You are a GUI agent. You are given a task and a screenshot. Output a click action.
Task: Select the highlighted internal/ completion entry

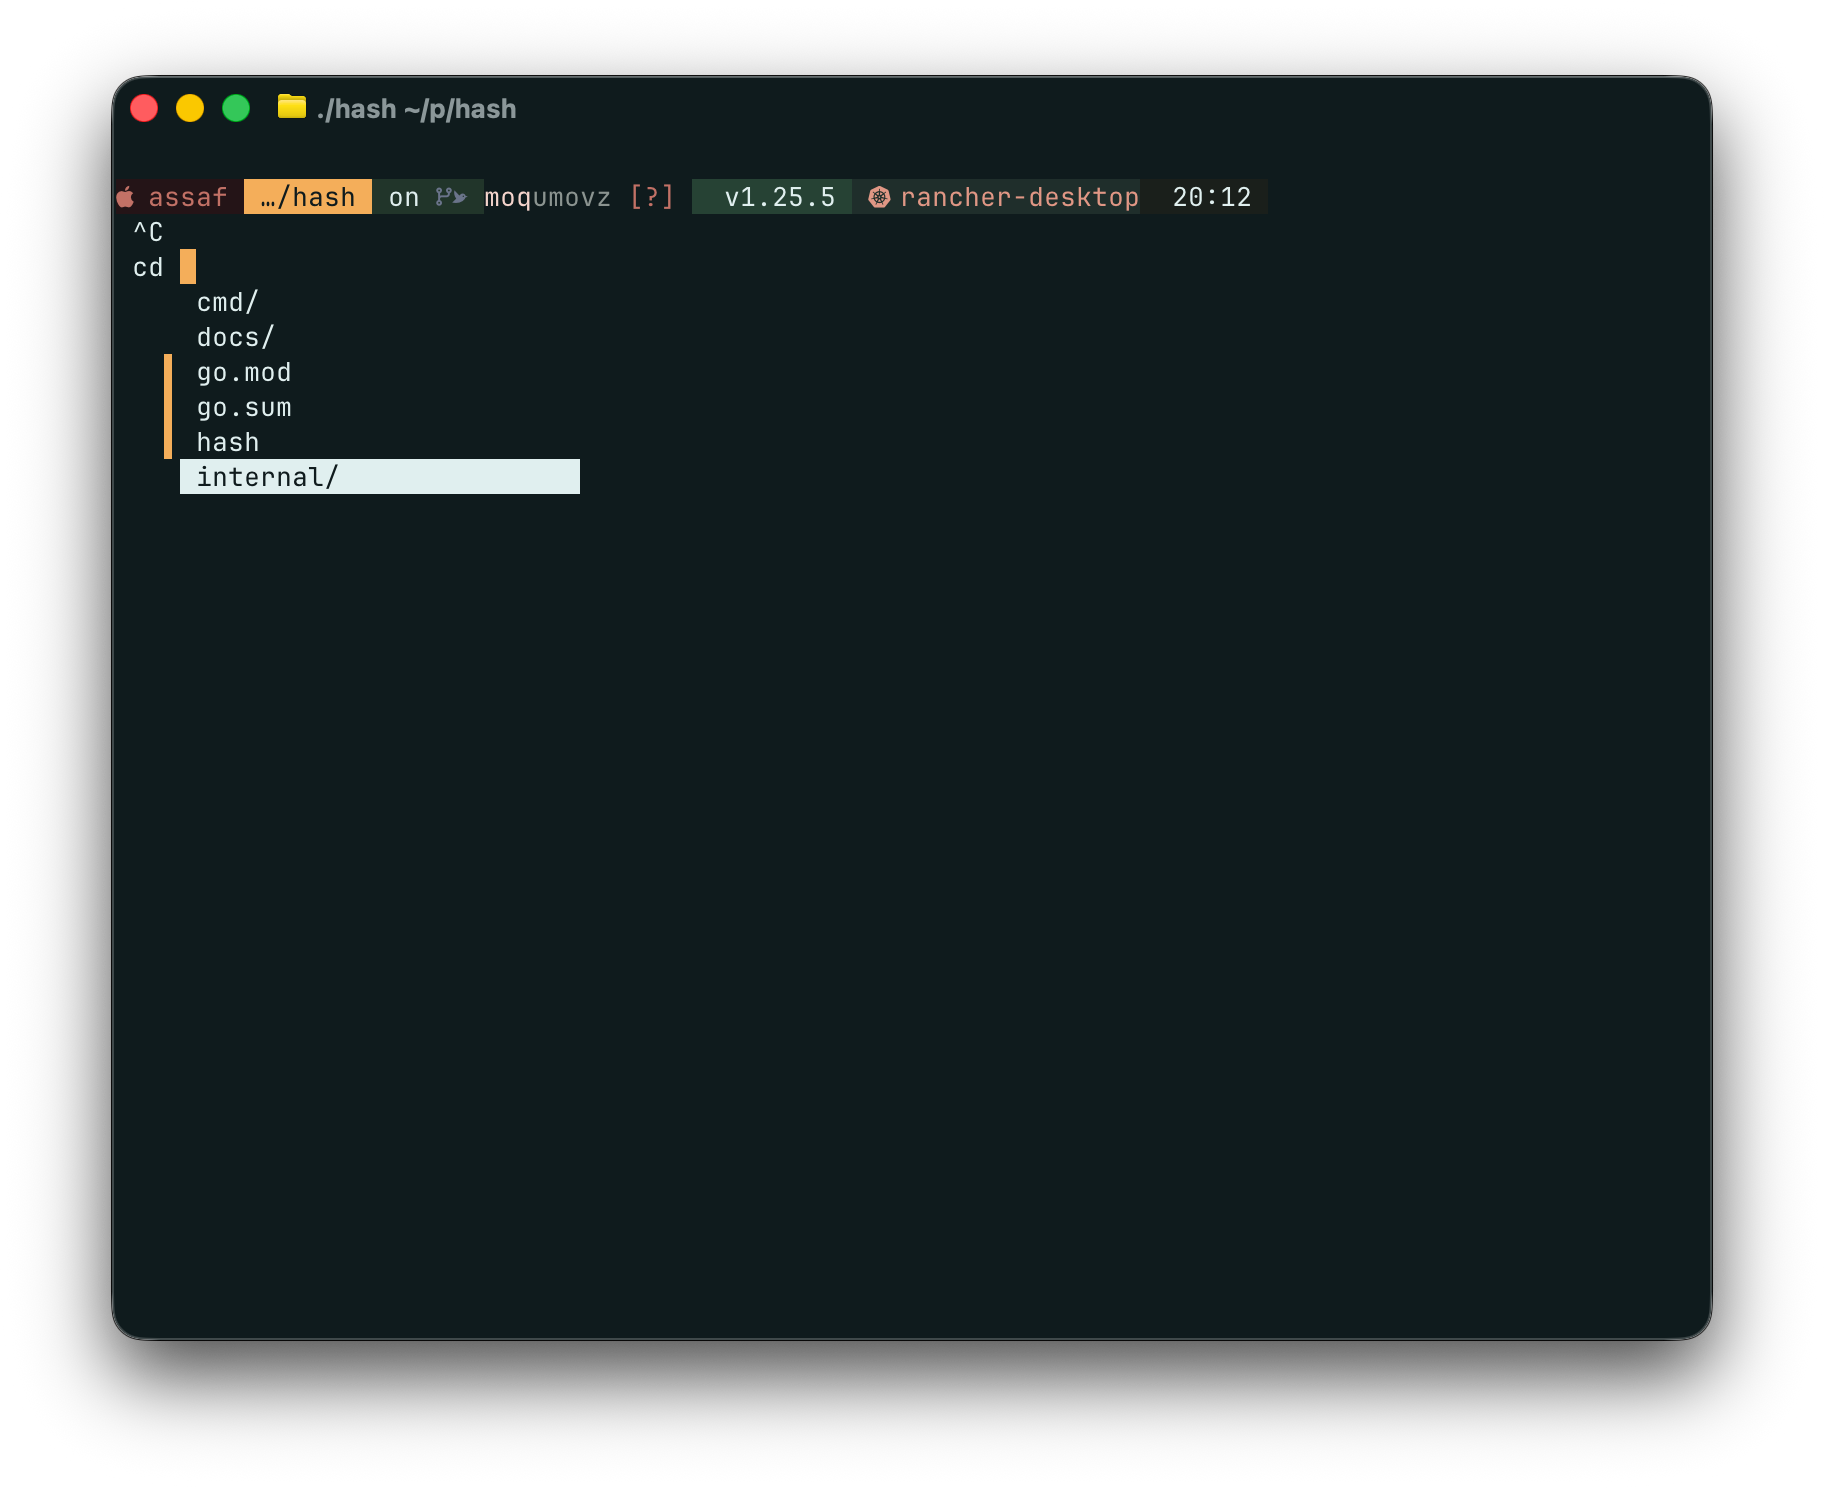267,476
